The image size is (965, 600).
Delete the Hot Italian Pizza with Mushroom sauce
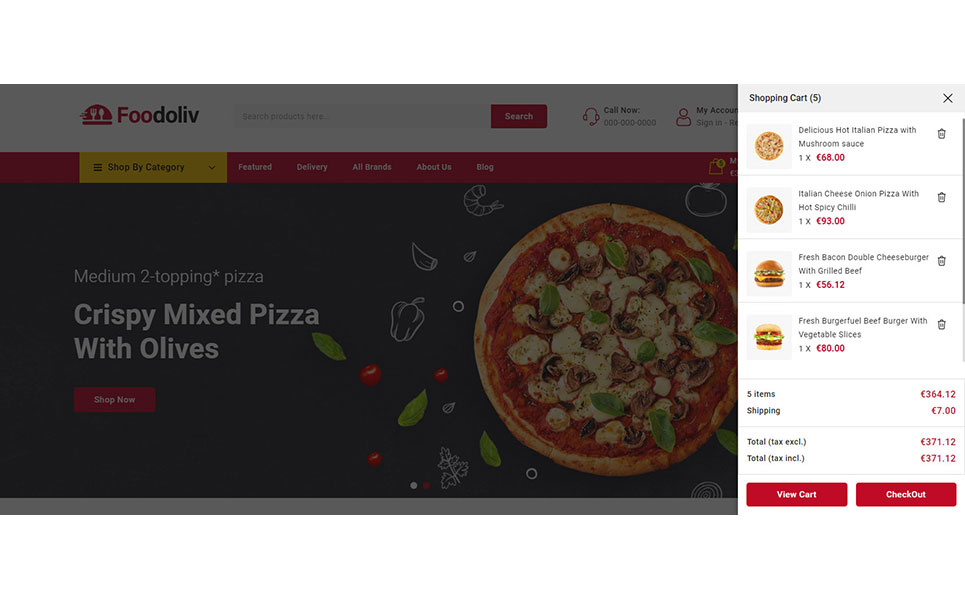(x=941, y=134)
